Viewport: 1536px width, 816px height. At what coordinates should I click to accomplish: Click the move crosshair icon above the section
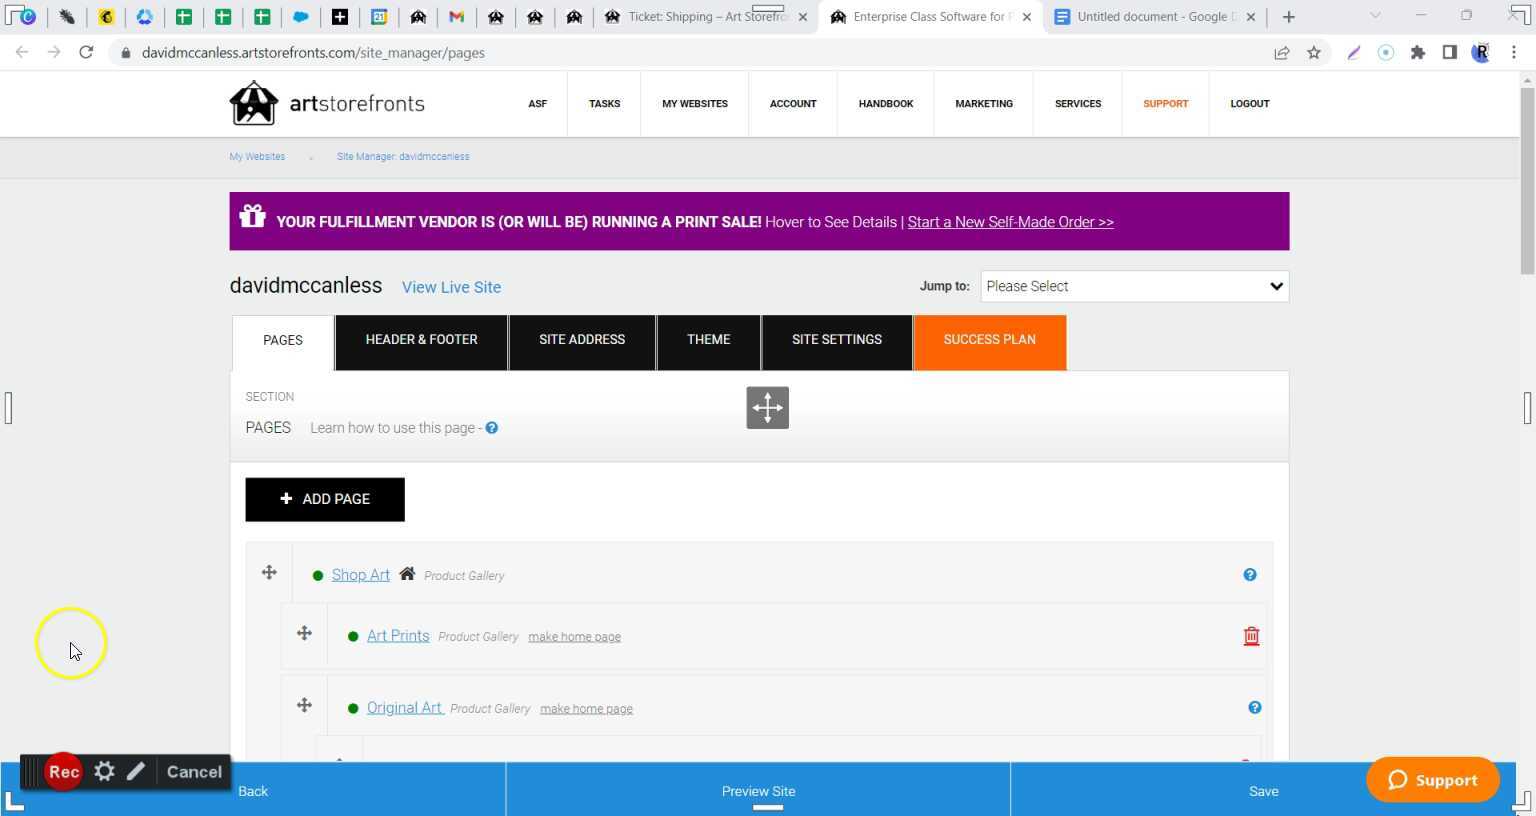767,407
